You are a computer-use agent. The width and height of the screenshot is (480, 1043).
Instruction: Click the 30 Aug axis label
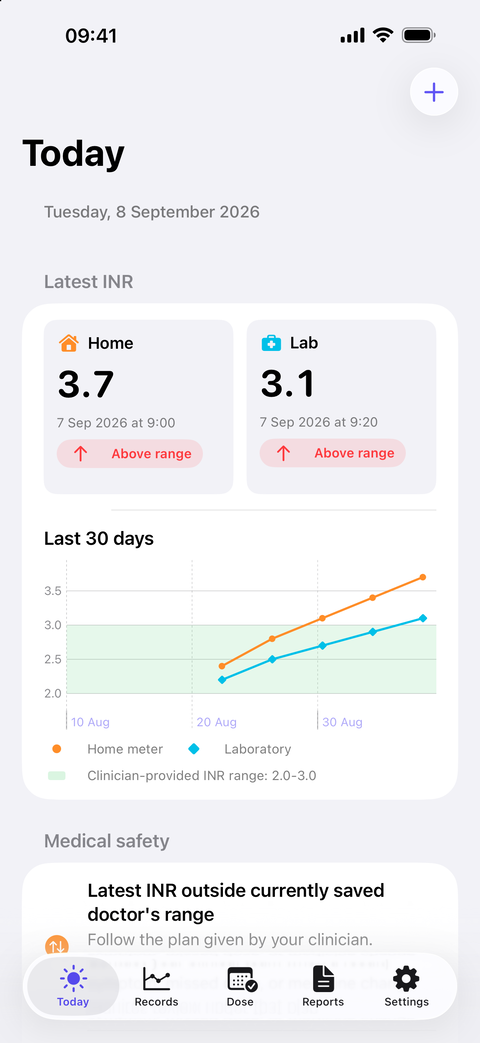coord(342,722)
